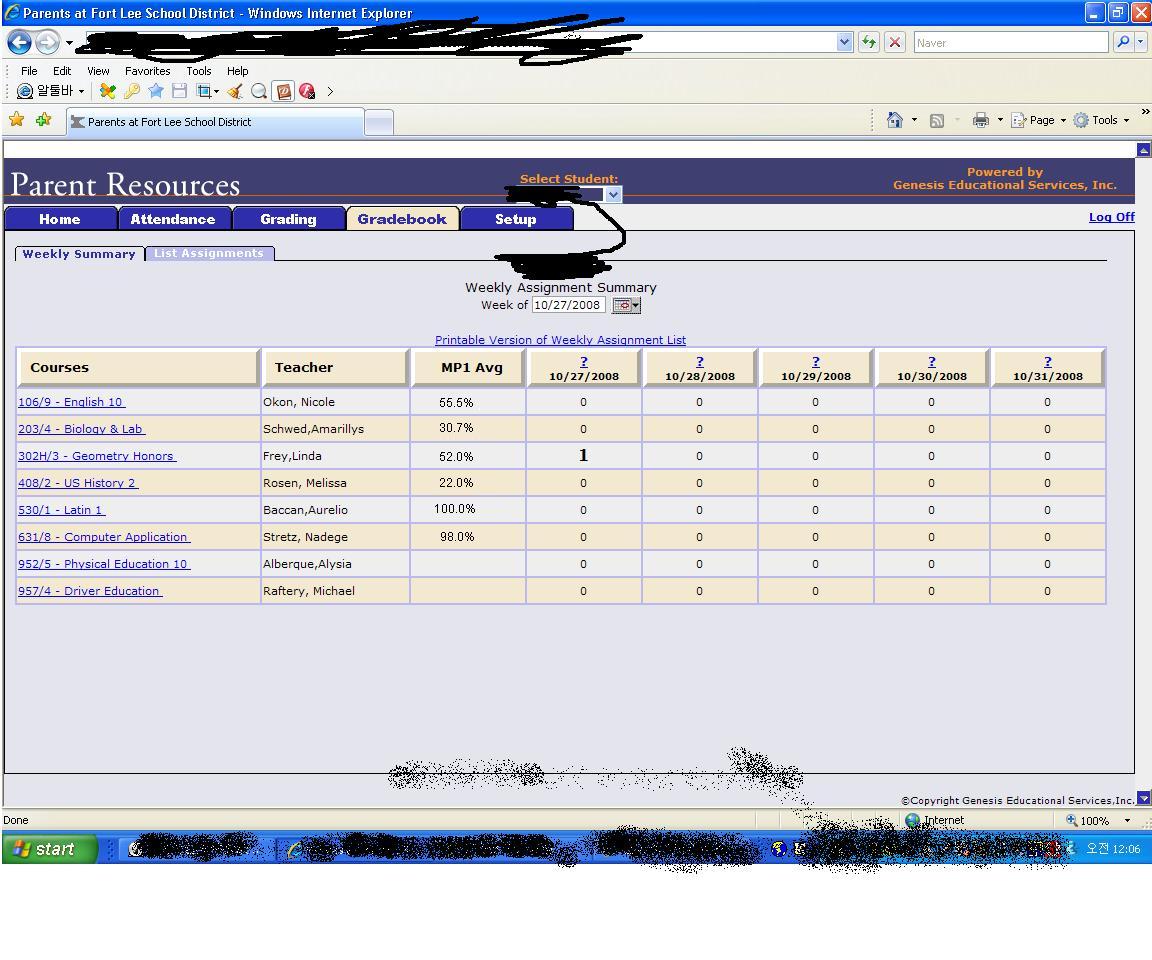1152x960 pixels.
Task: Open the calendar picker next to Week of
Action: click(625, 305)
